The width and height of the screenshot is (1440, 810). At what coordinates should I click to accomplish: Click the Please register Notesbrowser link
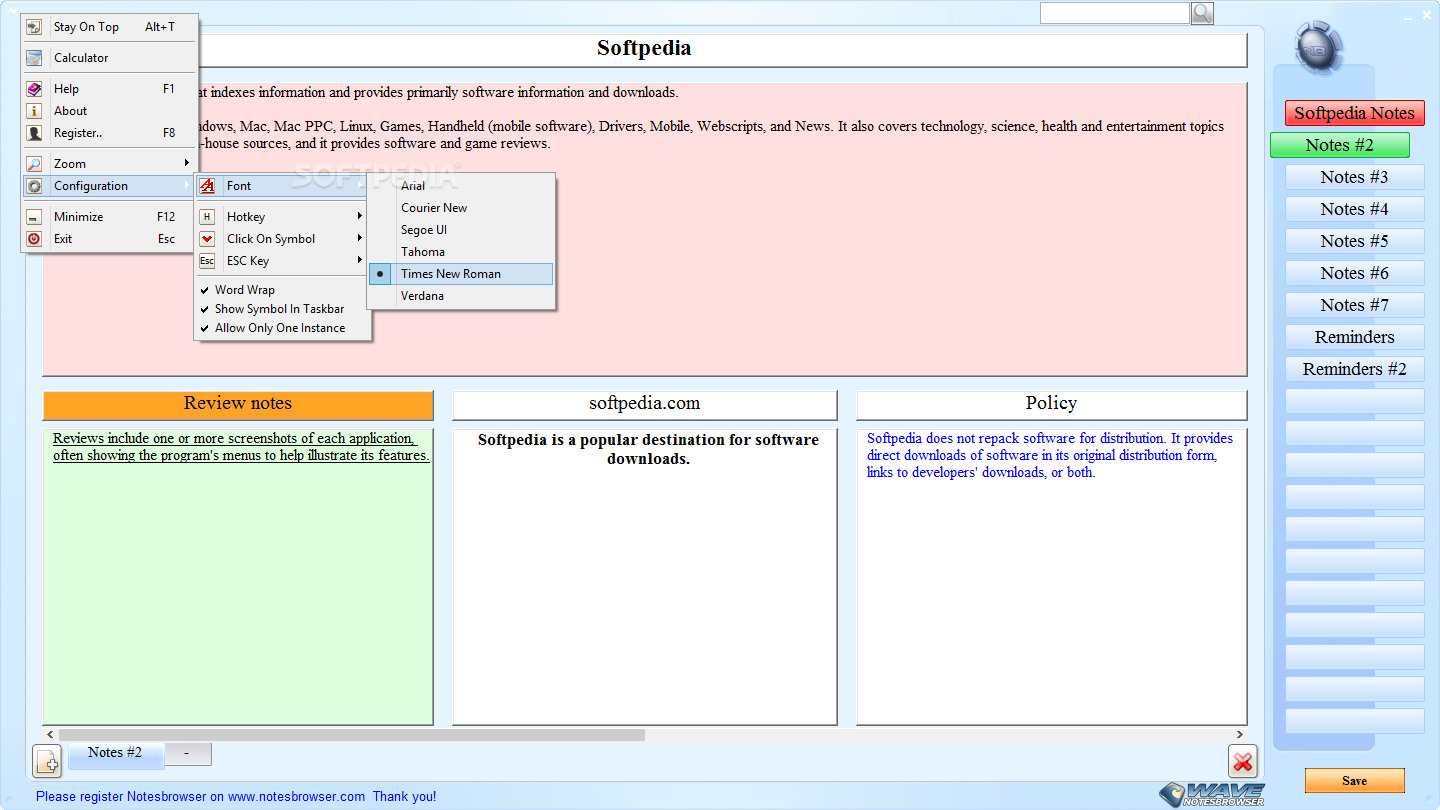click(236, 797)
